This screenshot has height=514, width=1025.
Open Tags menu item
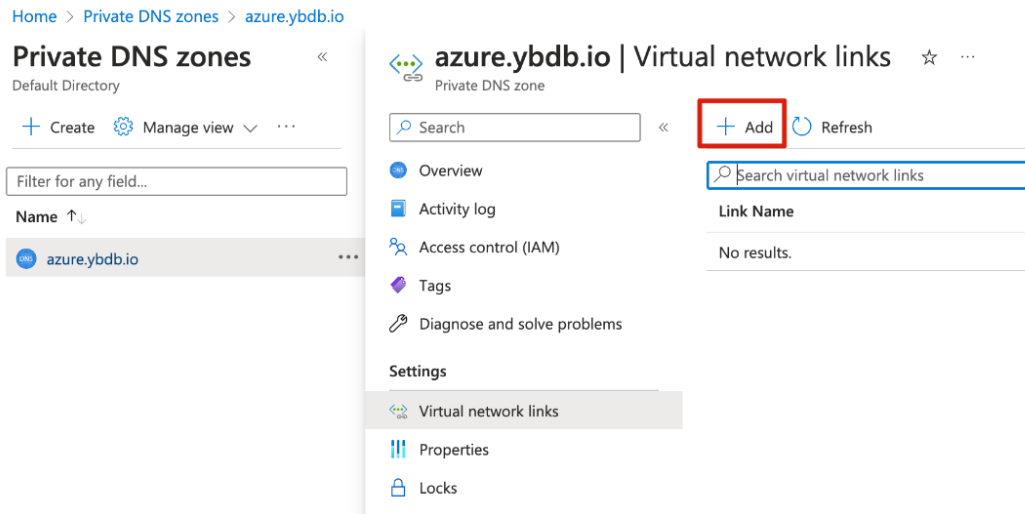pos(435,286)
